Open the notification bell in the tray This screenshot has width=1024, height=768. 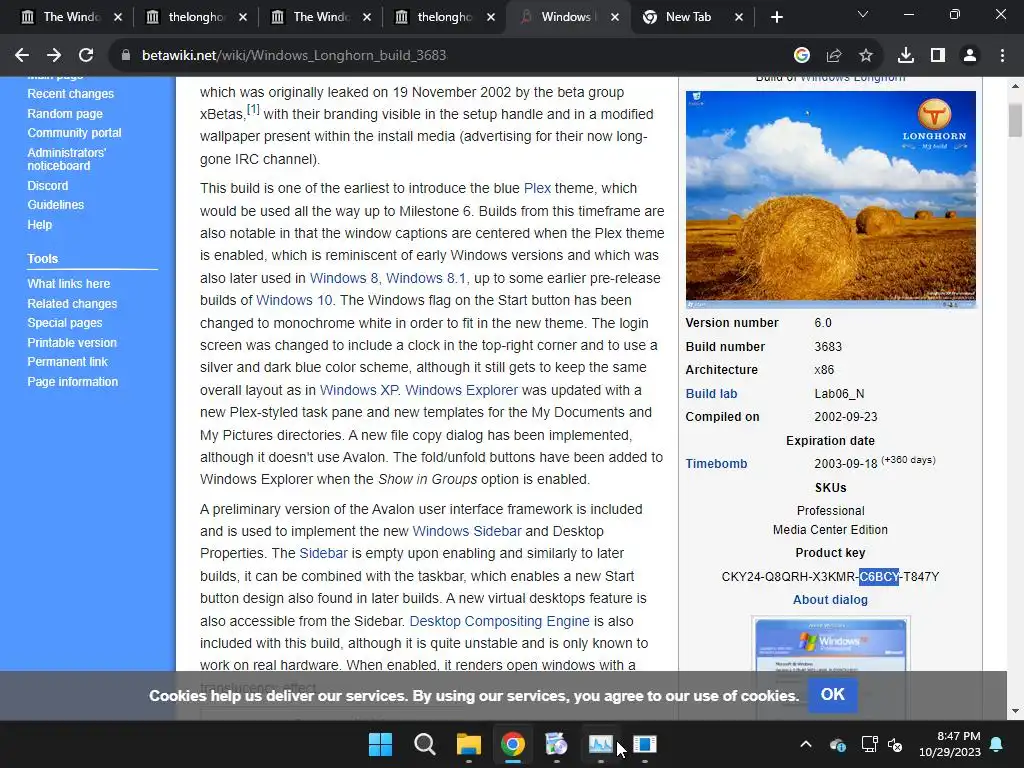click(x=997, y=744)
